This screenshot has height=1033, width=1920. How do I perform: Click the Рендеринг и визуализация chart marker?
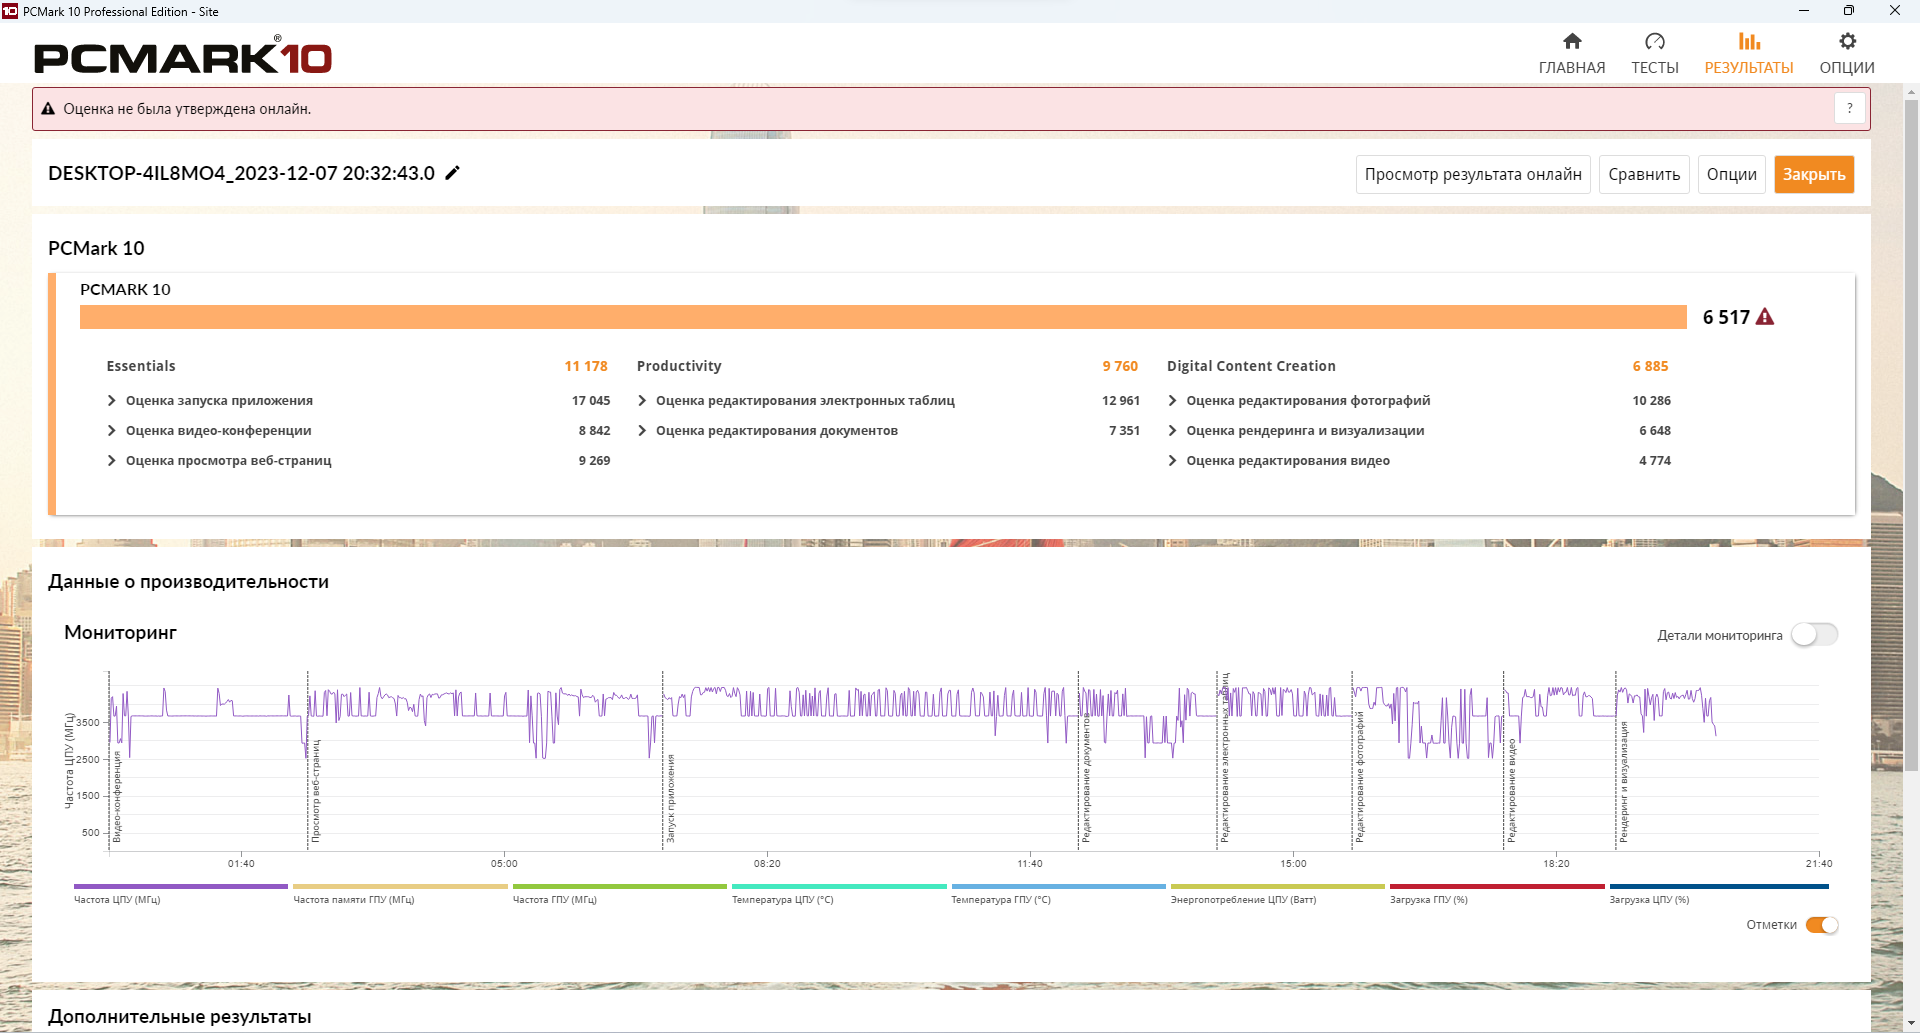pyautogui.click(x=1624, y=781)
